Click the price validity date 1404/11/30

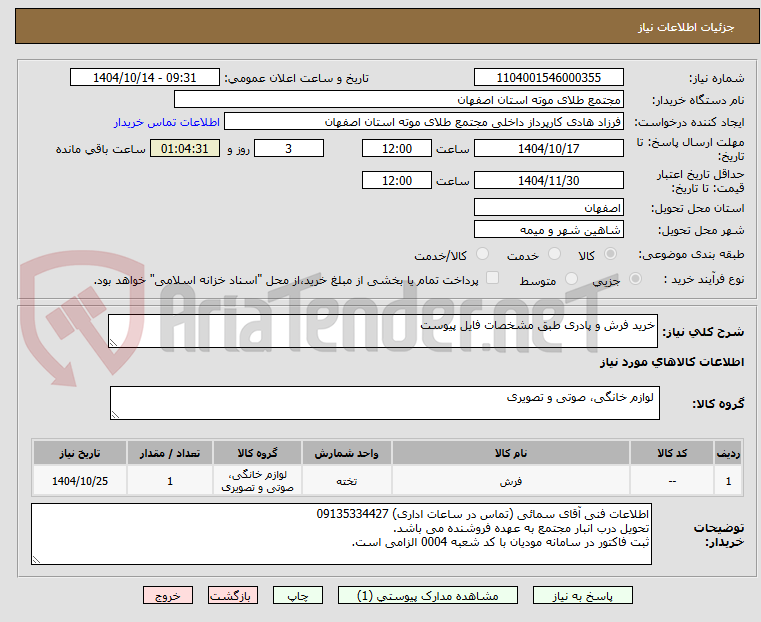tap(548, 180)
